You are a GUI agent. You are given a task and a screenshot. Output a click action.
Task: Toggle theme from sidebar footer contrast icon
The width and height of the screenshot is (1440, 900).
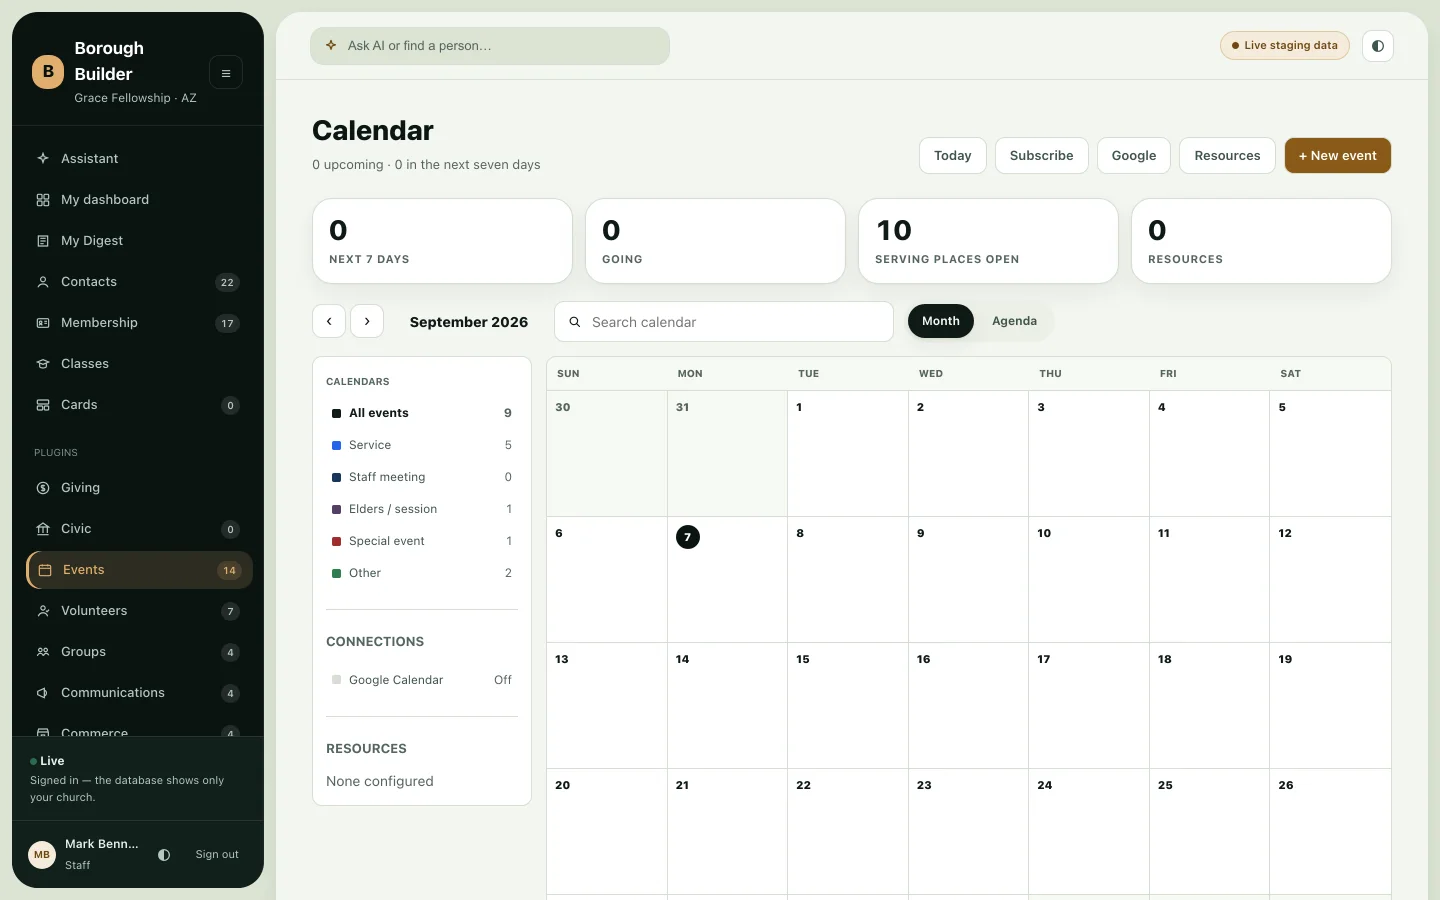164,855
